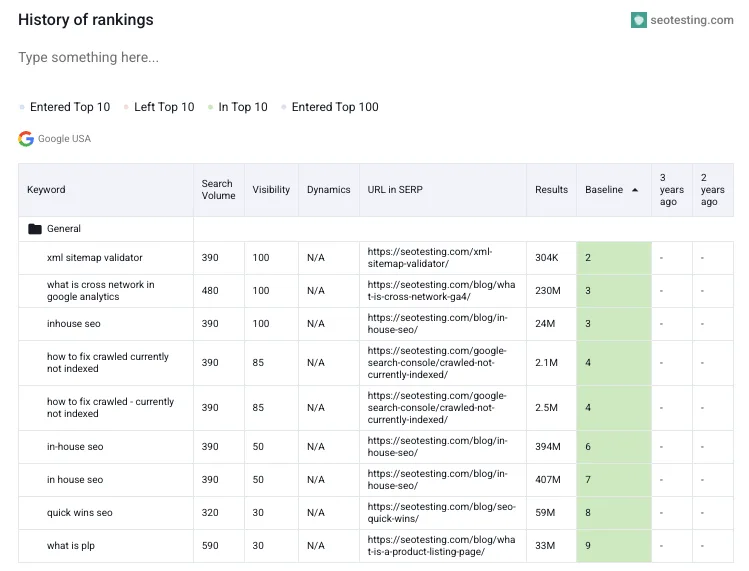Click the 'Google USA' label
The width and height of the screenshot is (749, 571).
coord(64,139)
